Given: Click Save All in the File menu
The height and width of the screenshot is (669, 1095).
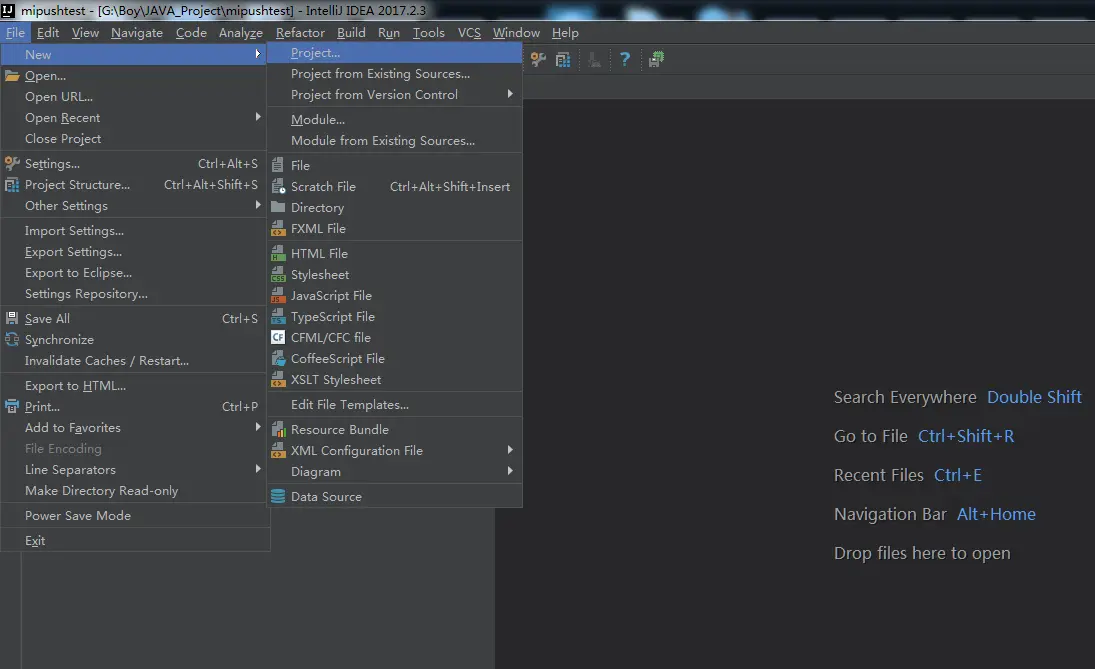Looking at the screenshot, I should pos(135,318).
